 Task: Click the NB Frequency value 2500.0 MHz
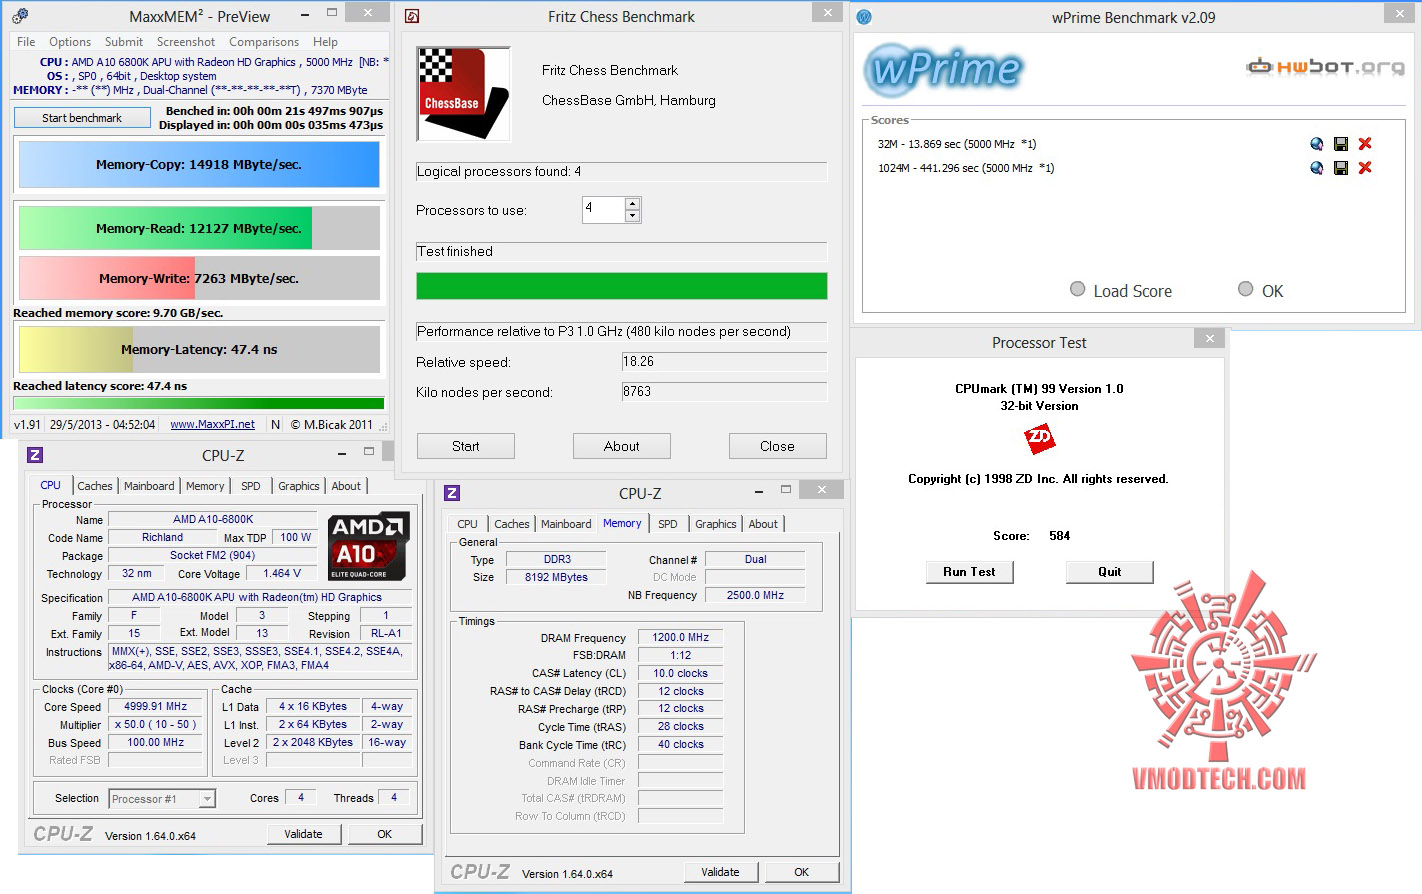(755, 595)
